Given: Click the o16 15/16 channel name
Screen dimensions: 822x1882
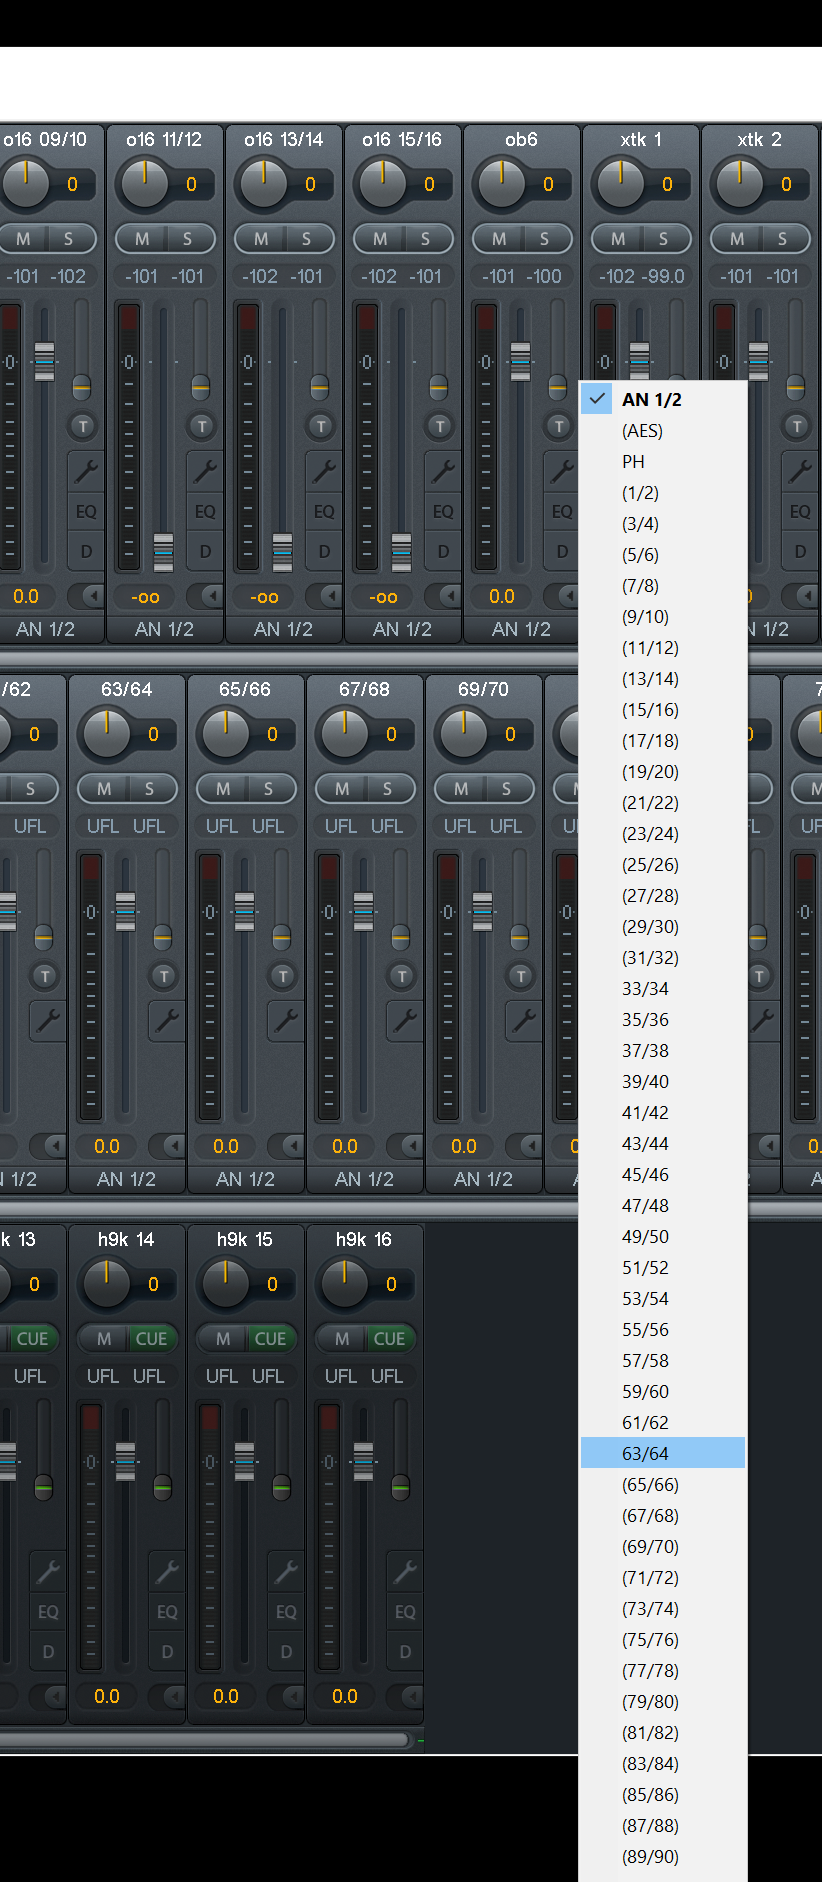Looking at the screenshot, I should (x=402, y=139).
